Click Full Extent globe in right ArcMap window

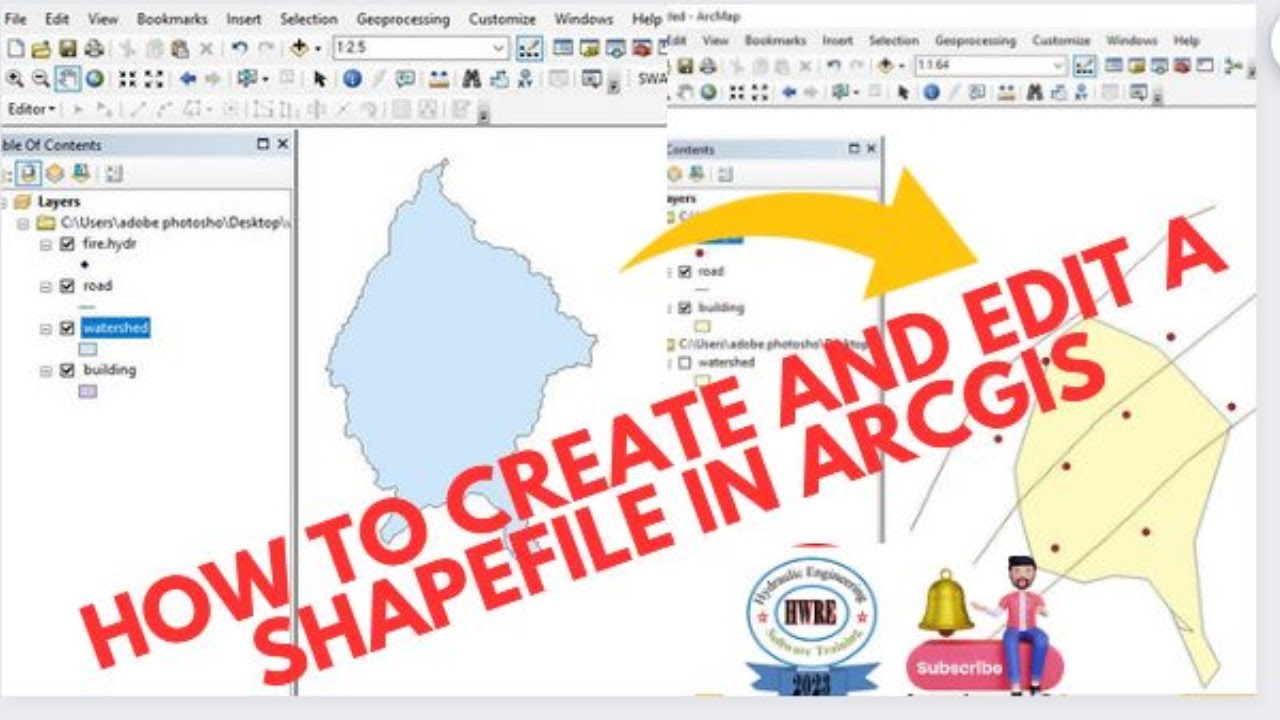click(x=709, y=92)
